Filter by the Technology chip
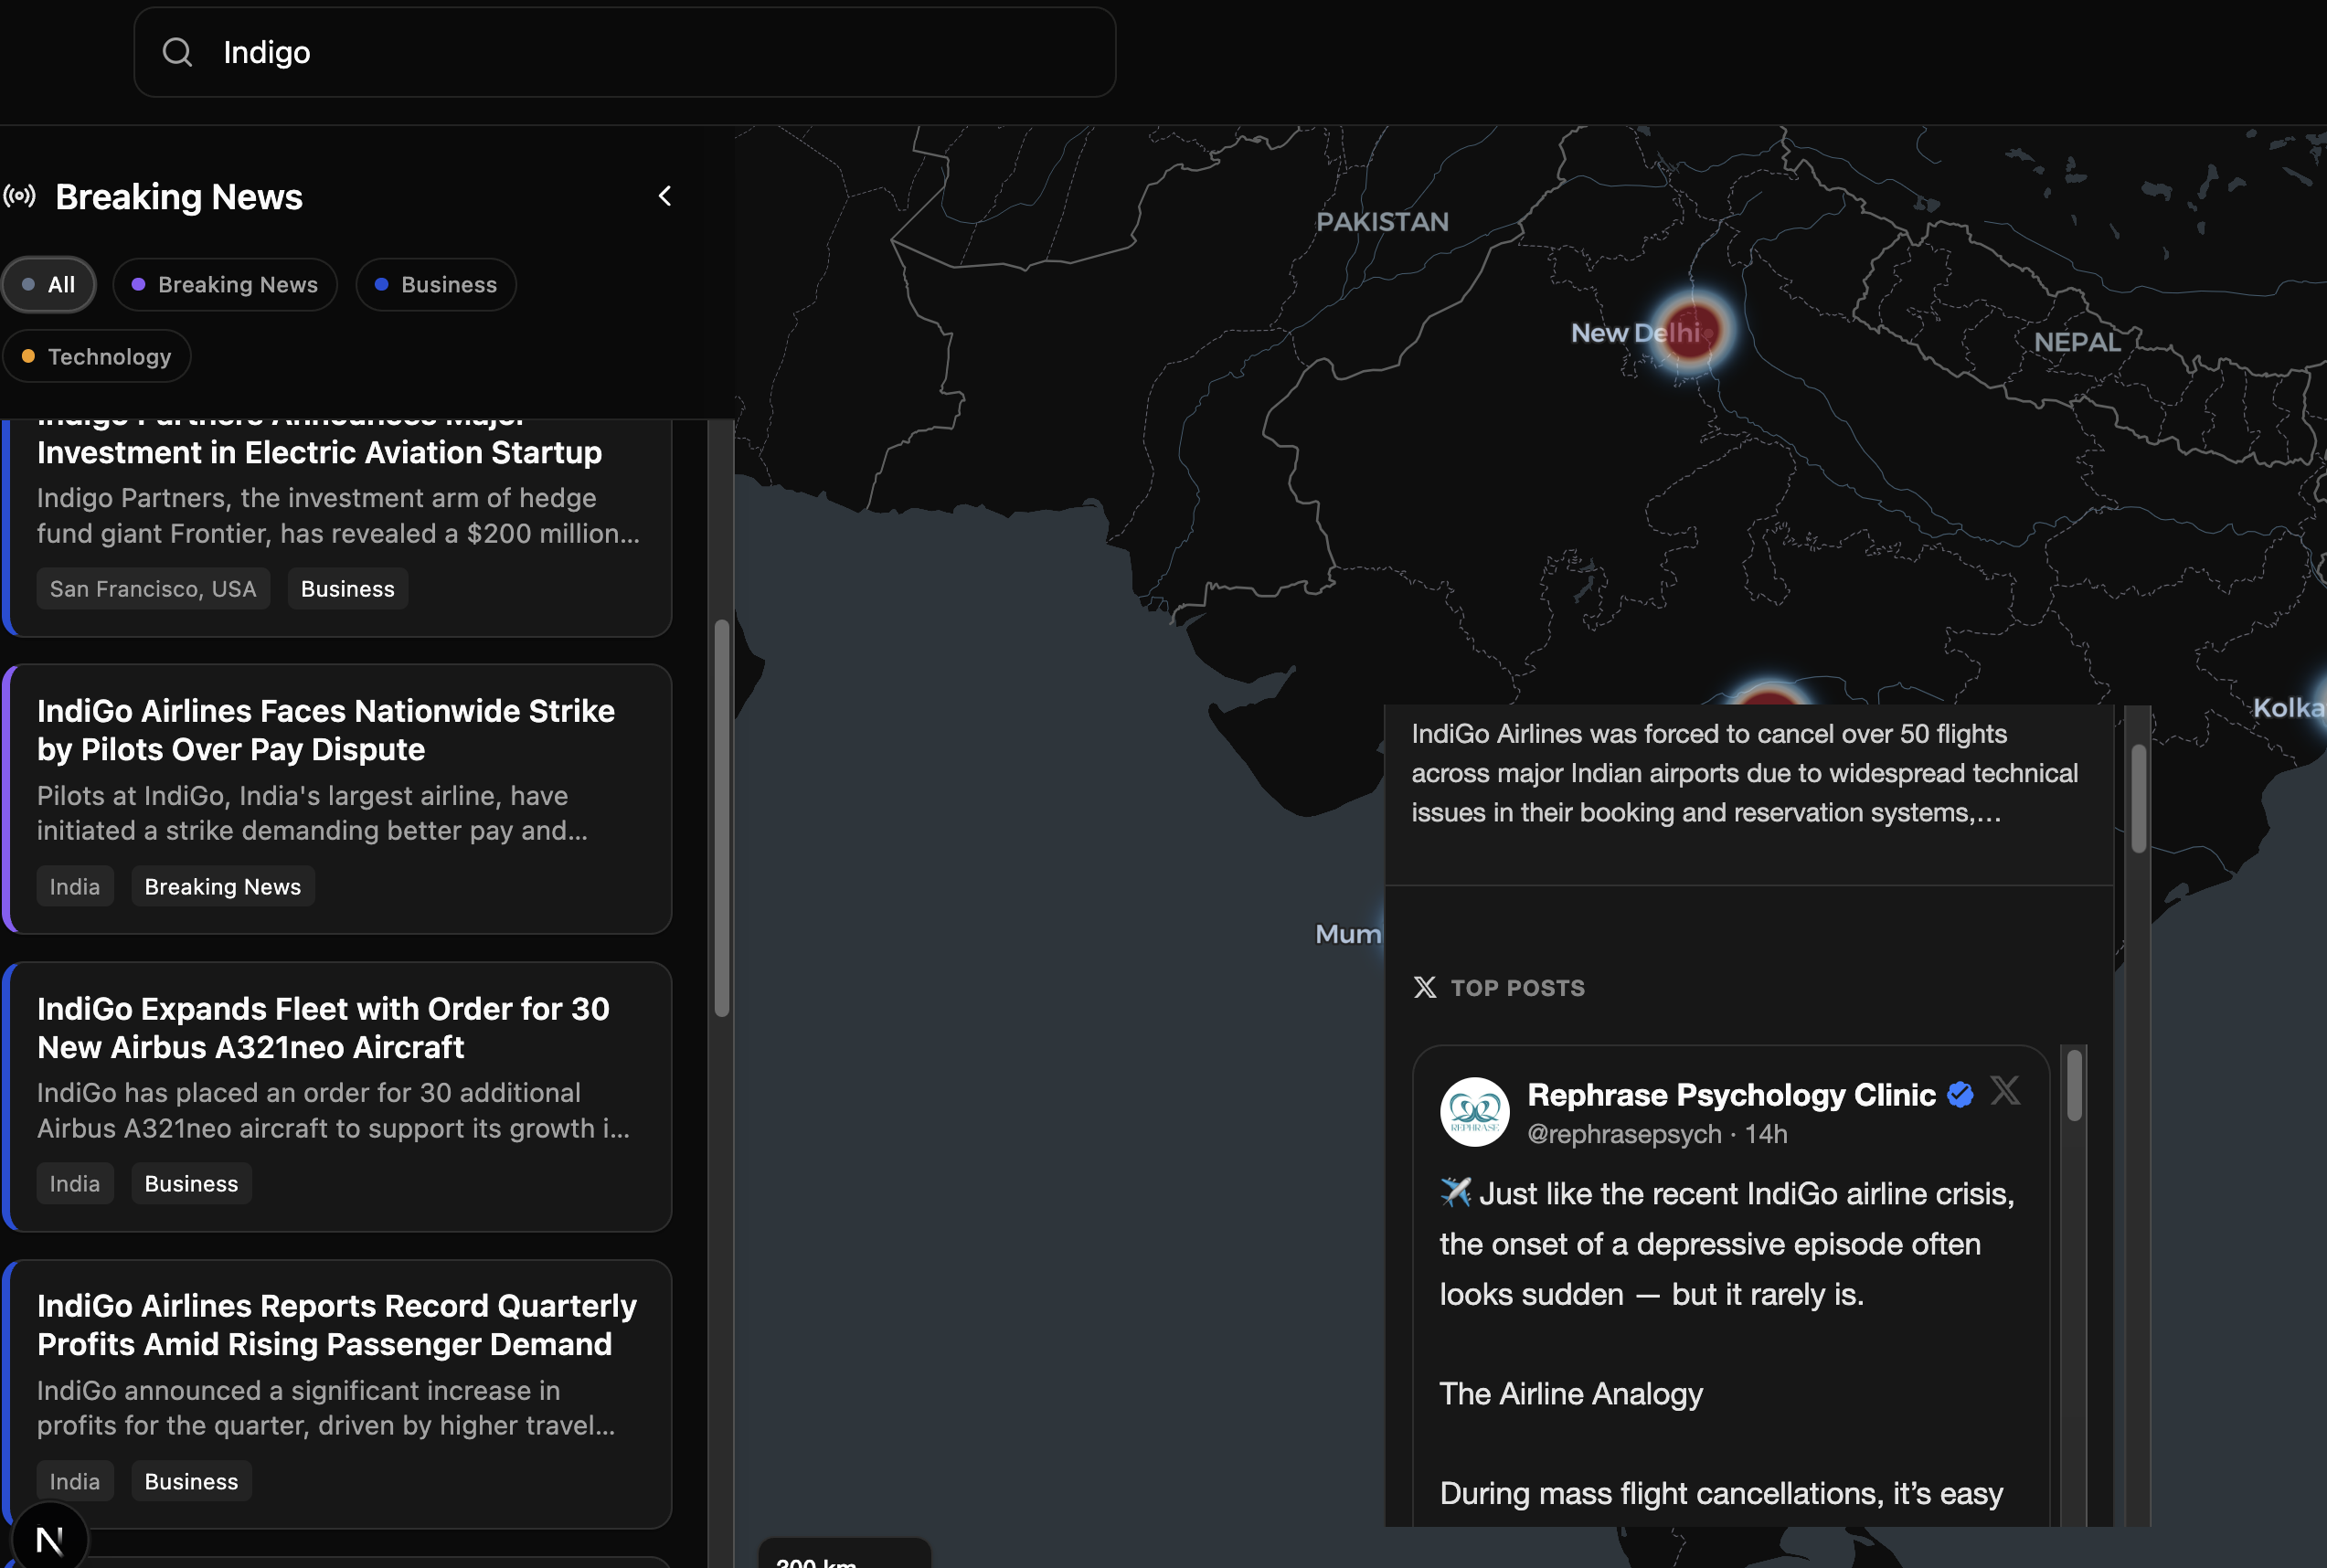Screen dimensions: 2327x1568 click(x=97, y=356)
